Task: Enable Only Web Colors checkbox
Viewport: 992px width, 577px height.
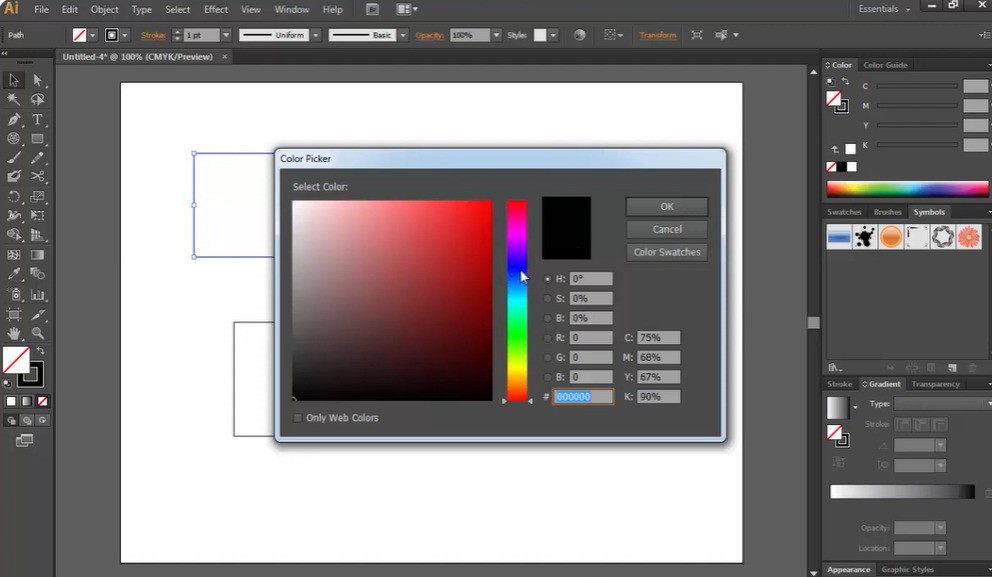Action: pos(298,418)
